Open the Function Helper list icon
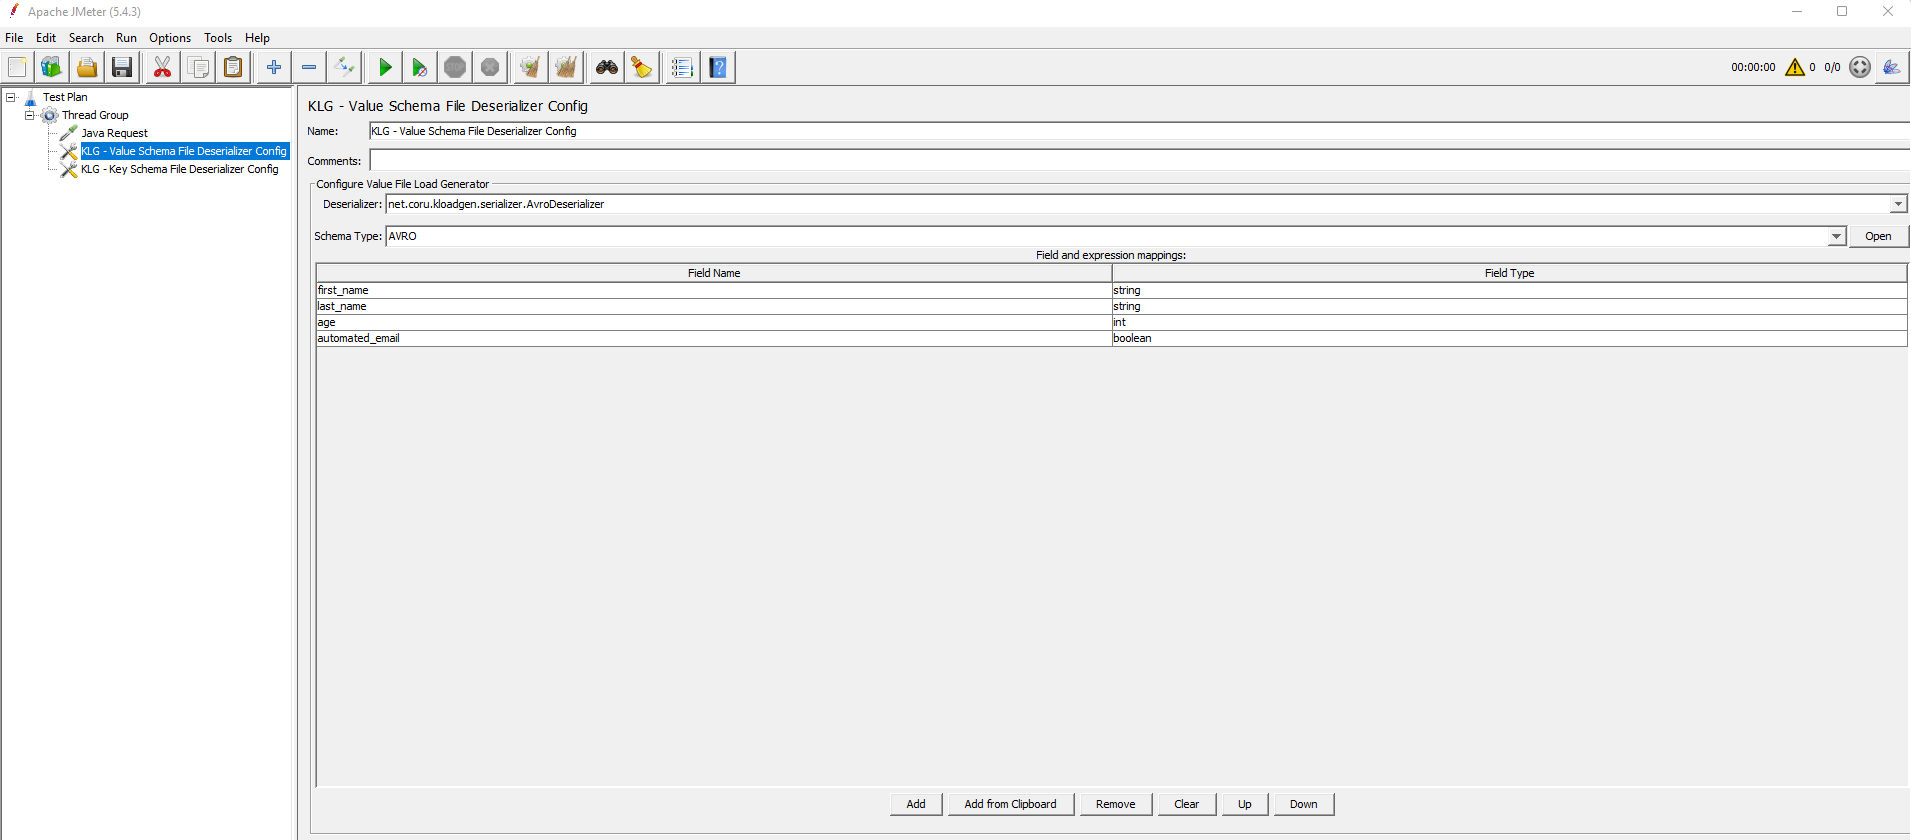This screenshot has height=840, width=1911. click(x=682, y=67)
